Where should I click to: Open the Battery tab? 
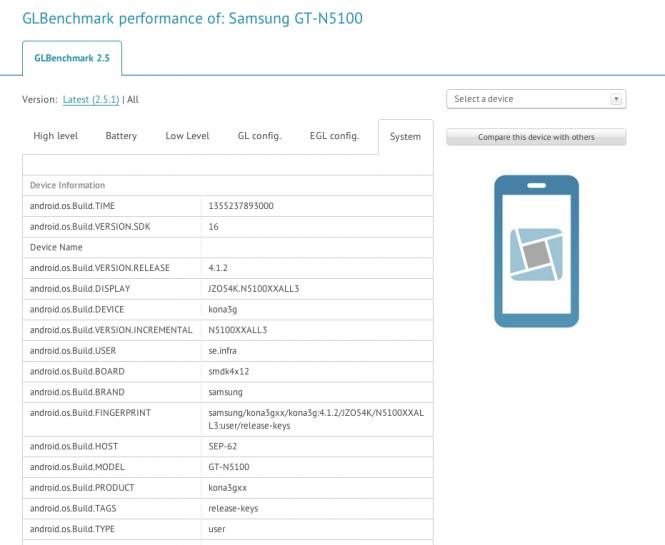(121, 136)
